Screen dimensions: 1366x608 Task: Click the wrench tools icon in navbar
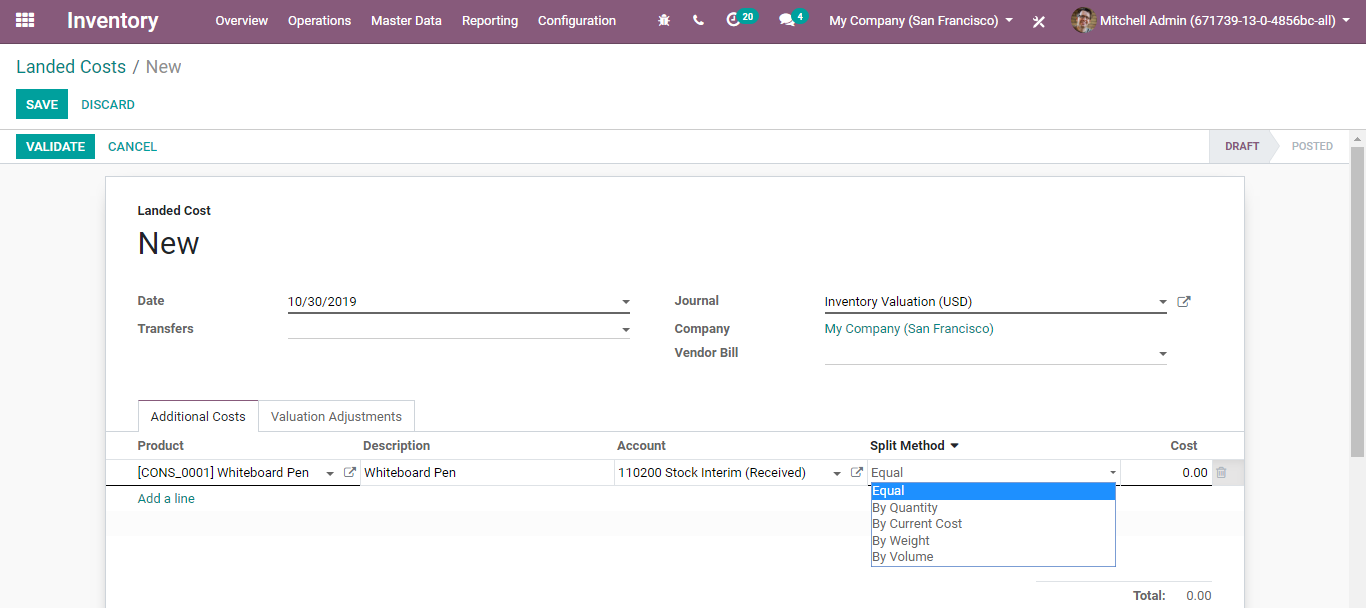(x=1039, y=21)
